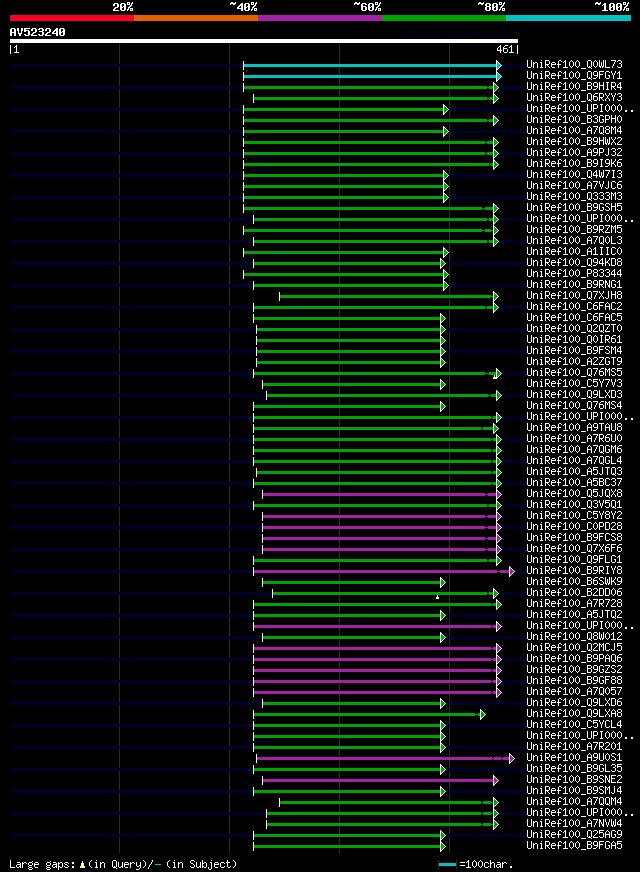
Task: Open hit UniRef100_C6FAC5
Action: tap(574, 318)
